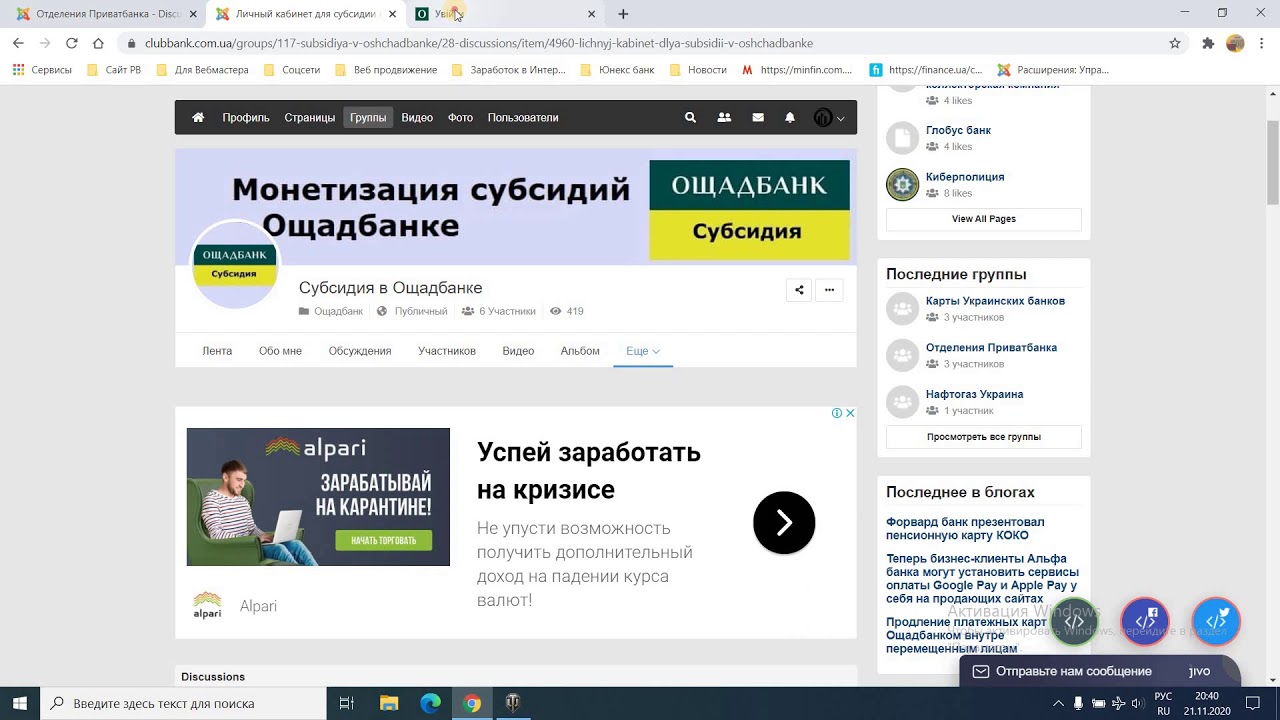The height and width of the screenshot is (720, 1280).
Task: Open the Юнекс банк bookmark folder
Action: tap(617, 70)
